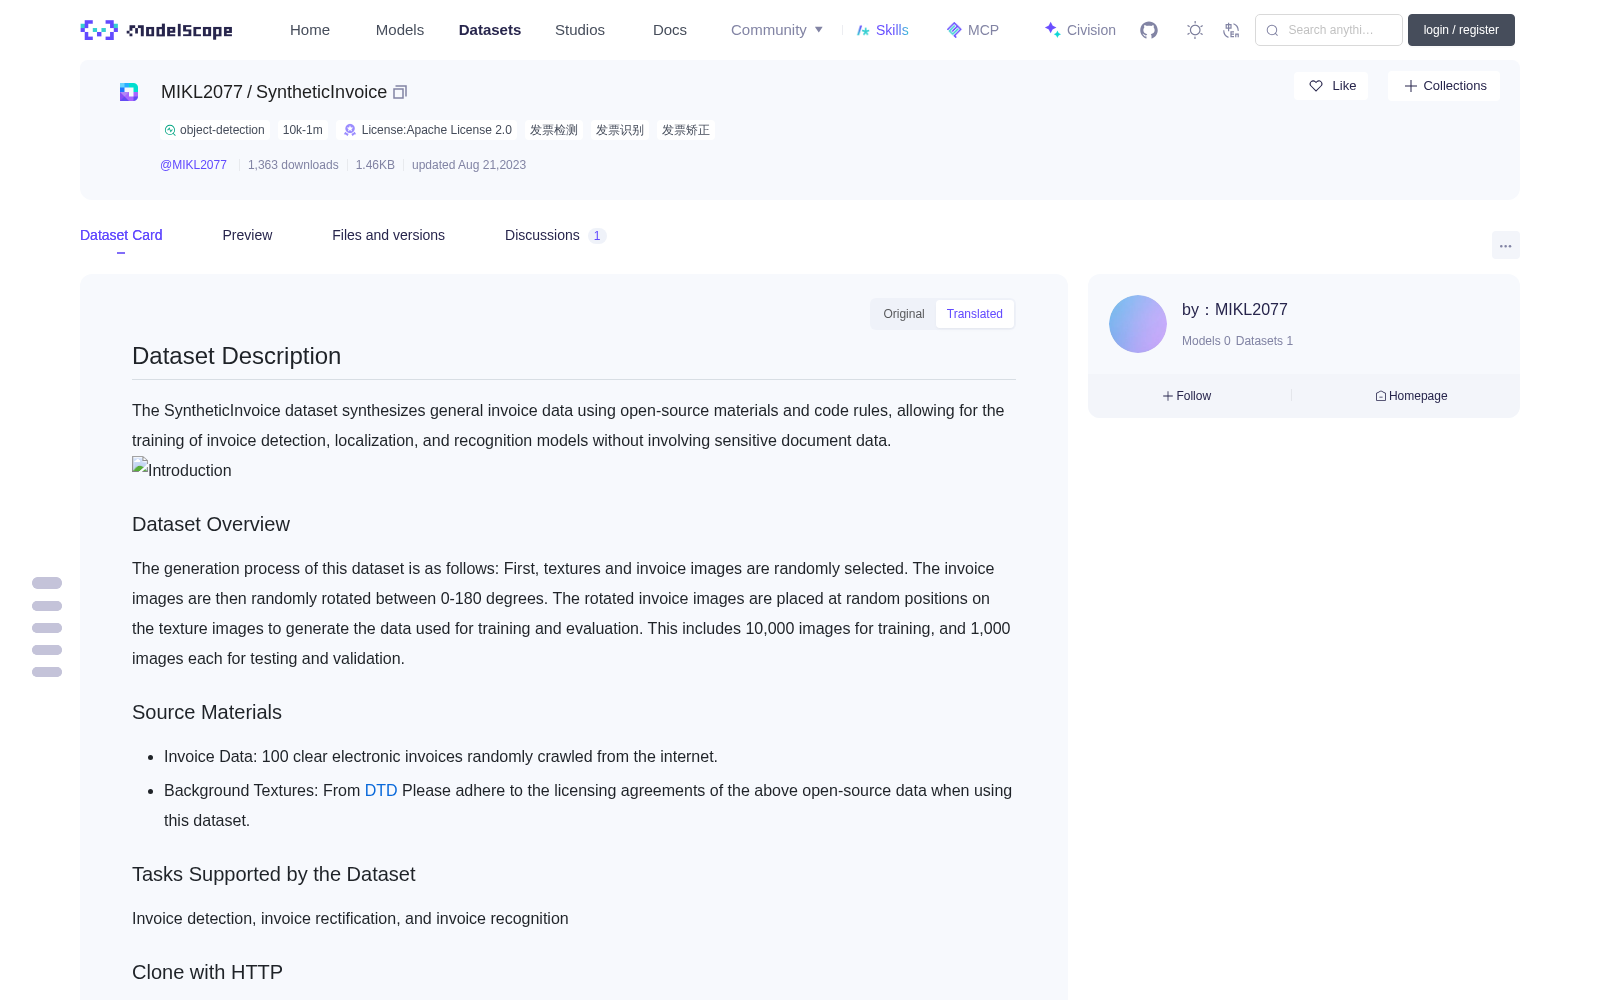Image resolution: width=1600 pixels, height=1000 pixels.
Task: Select Datasets in the top navigation
Action: pyautogui.click(x=490, y=30)
